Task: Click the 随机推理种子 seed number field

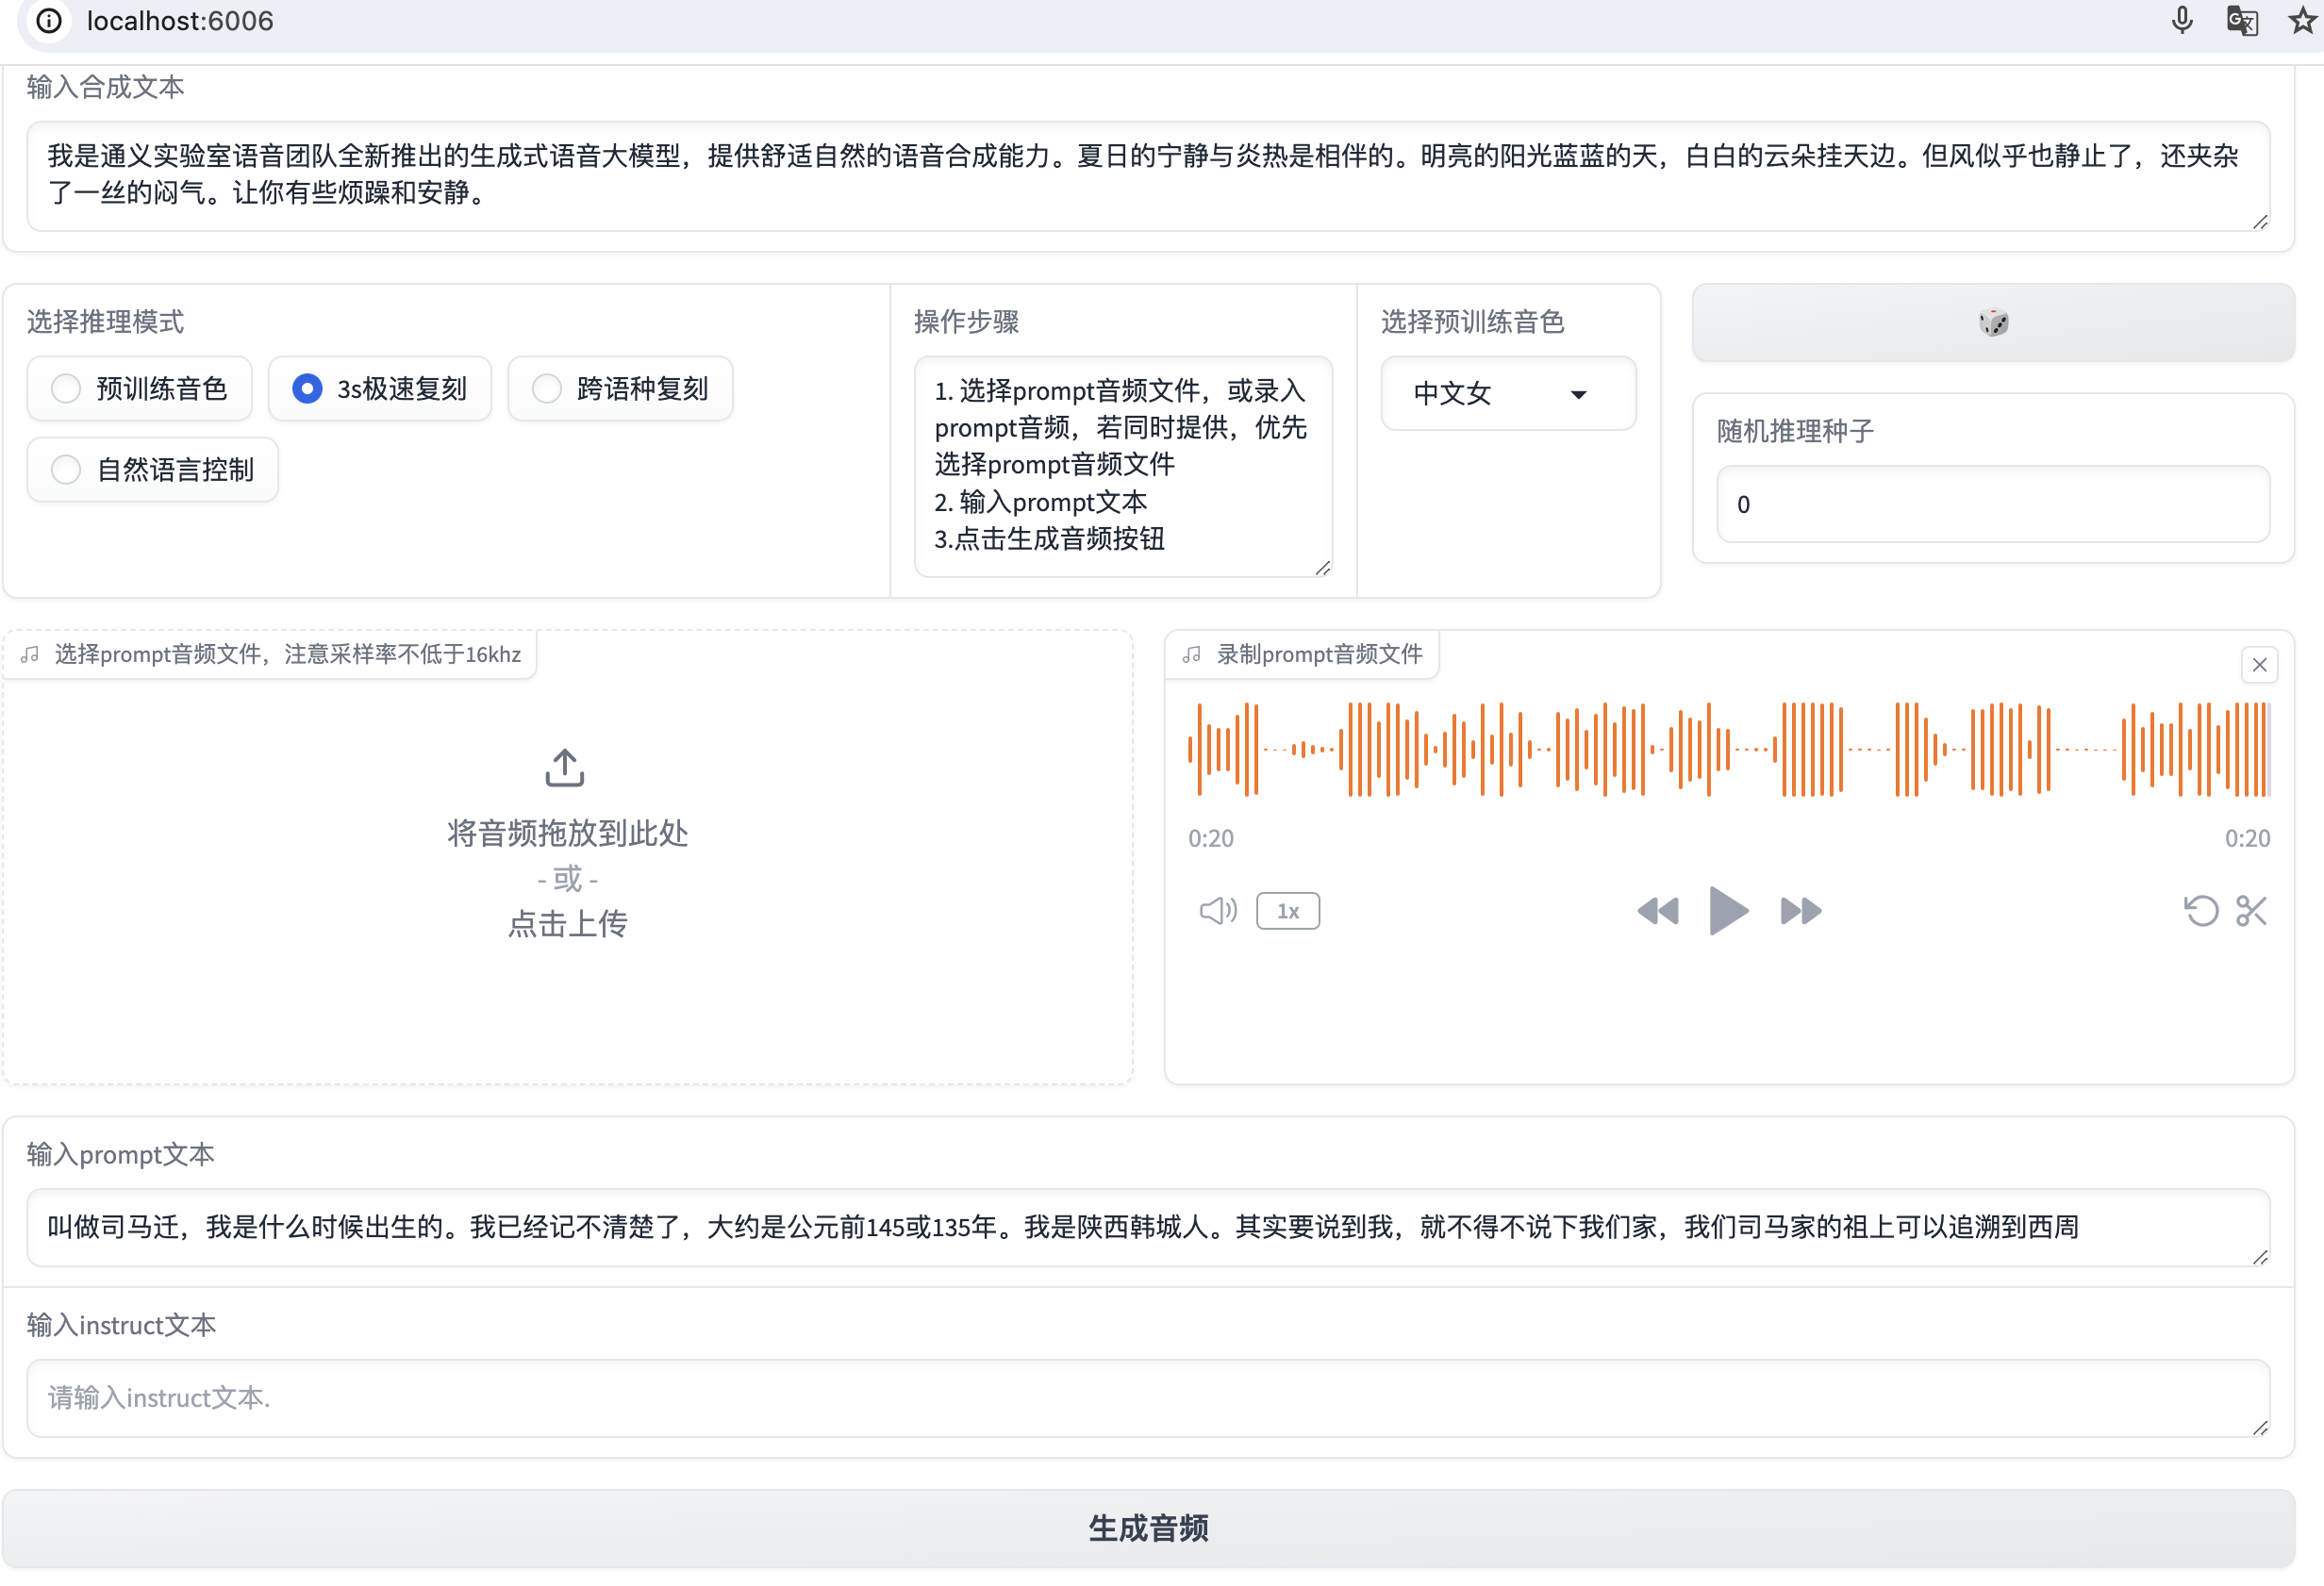Action: click(1992, 504)
